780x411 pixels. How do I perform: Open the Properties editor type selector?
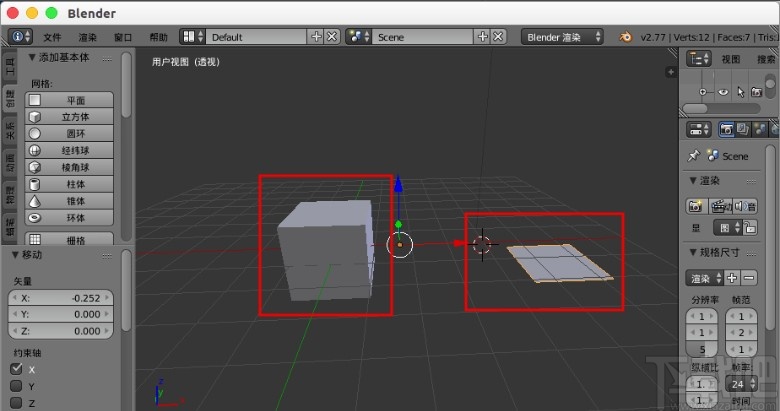(698, 130)
